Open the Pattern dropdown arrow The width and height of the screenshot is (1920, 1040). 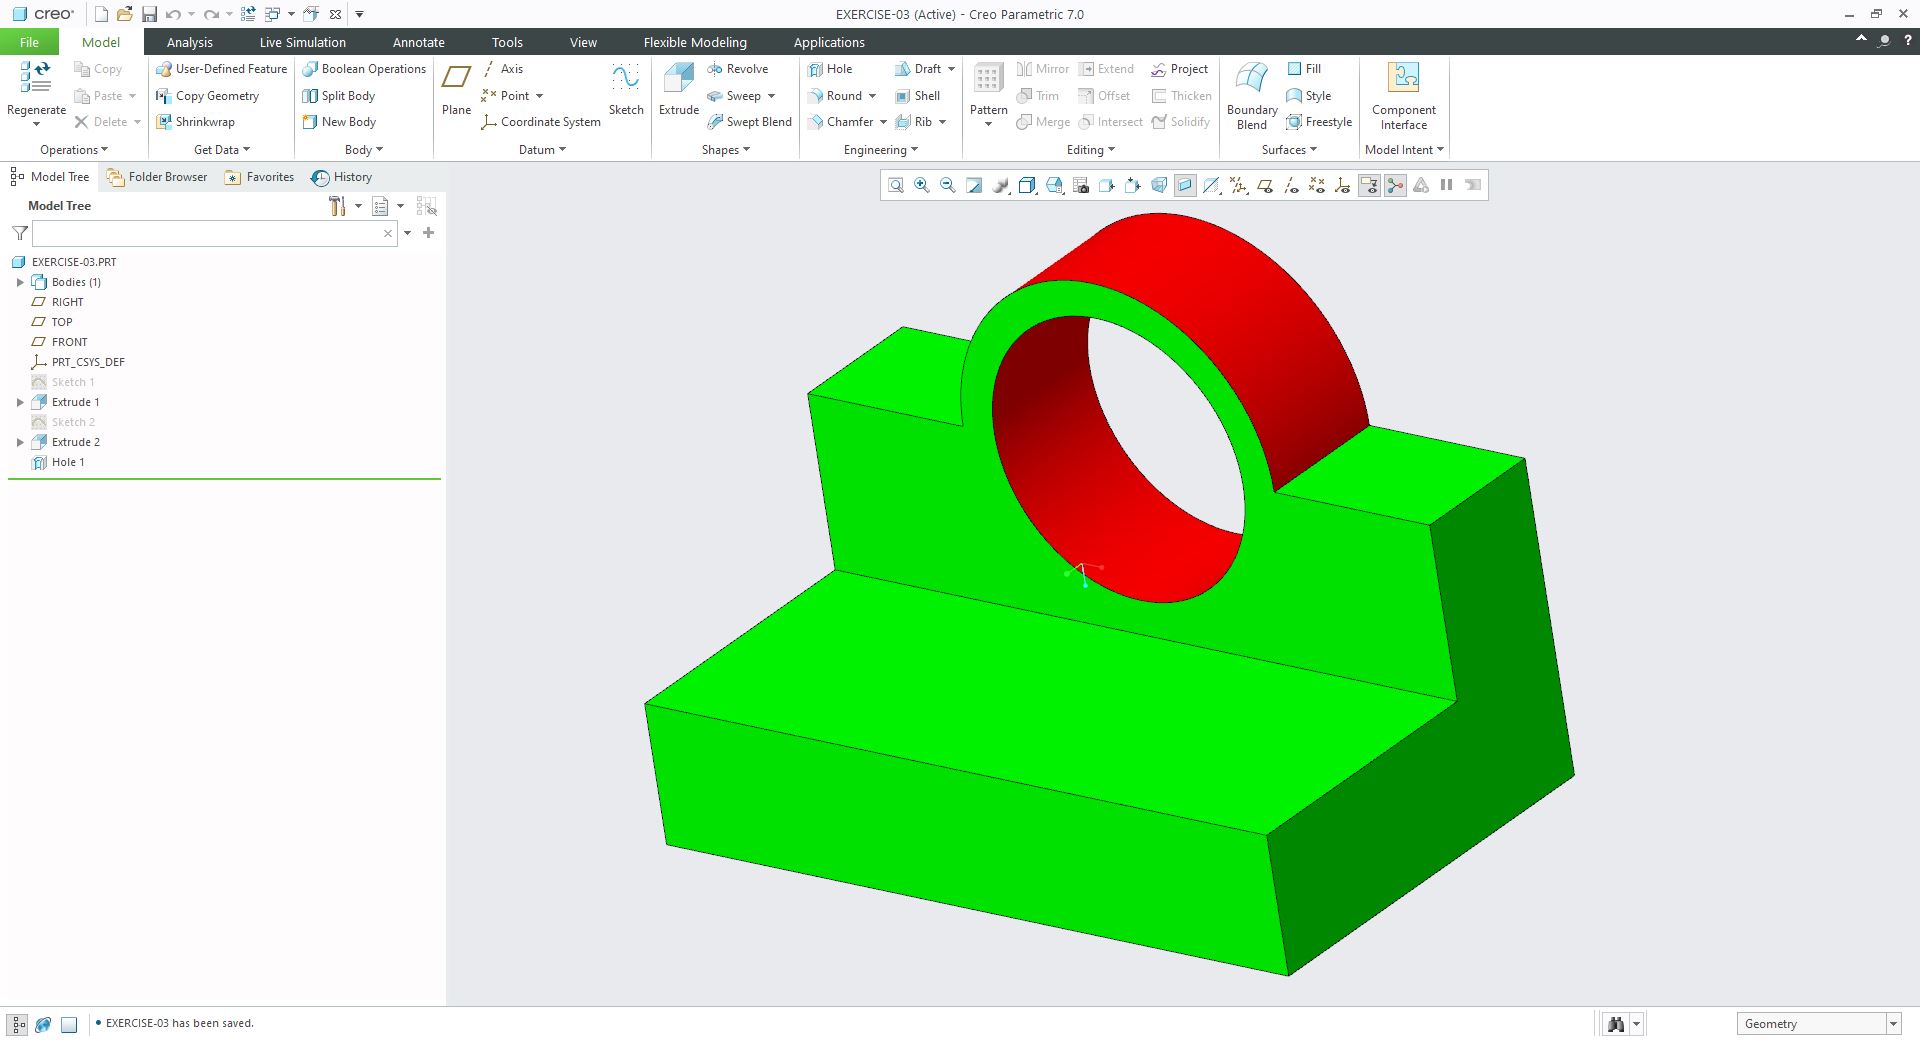[x=988, y=124]
